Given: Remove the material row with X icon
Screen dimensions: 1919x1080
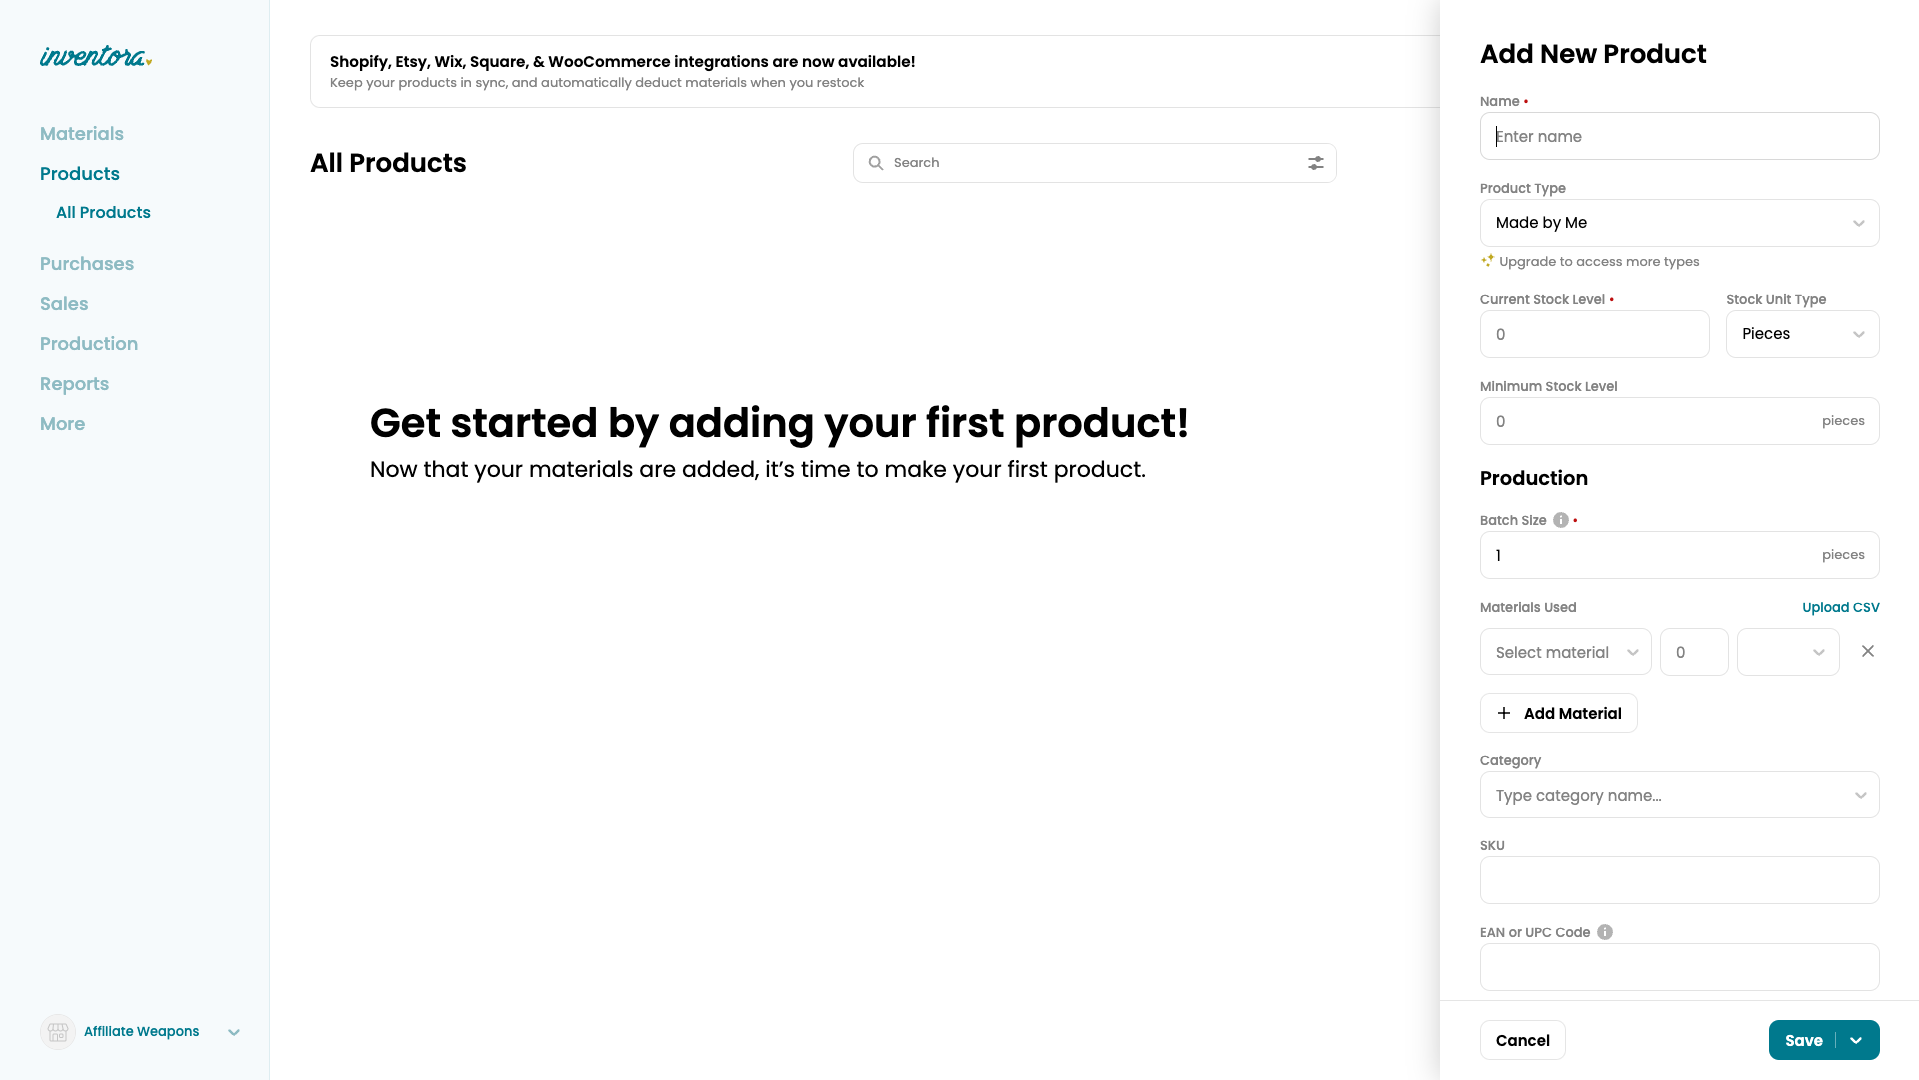Looking at the screenshot, I should click(1867, 651).
